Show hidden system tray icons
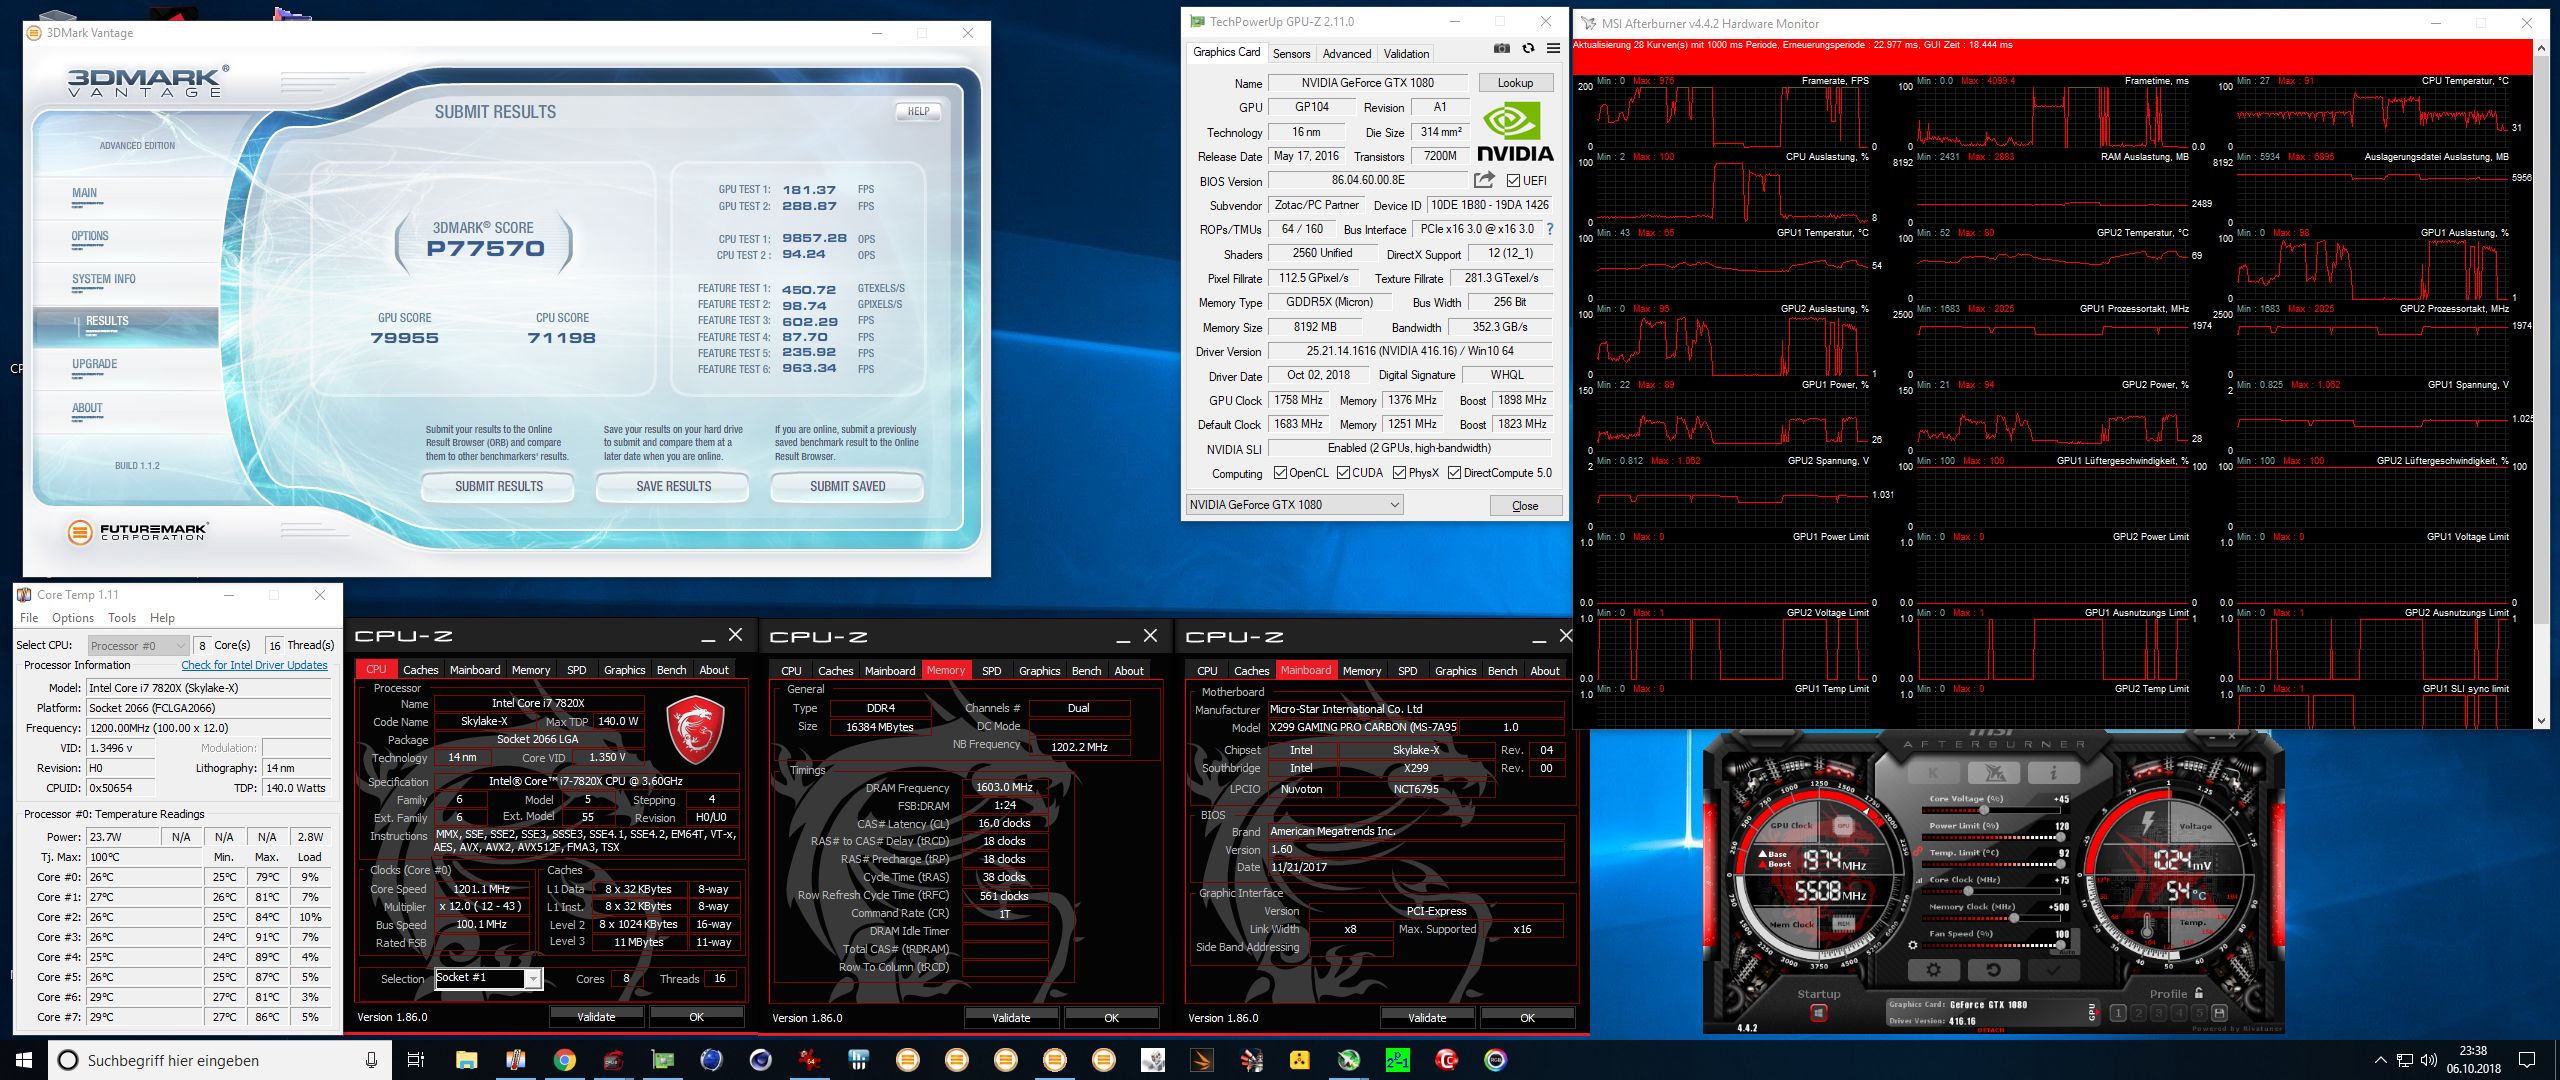This screenshot has height=1080, width=2560. 2380,1060
